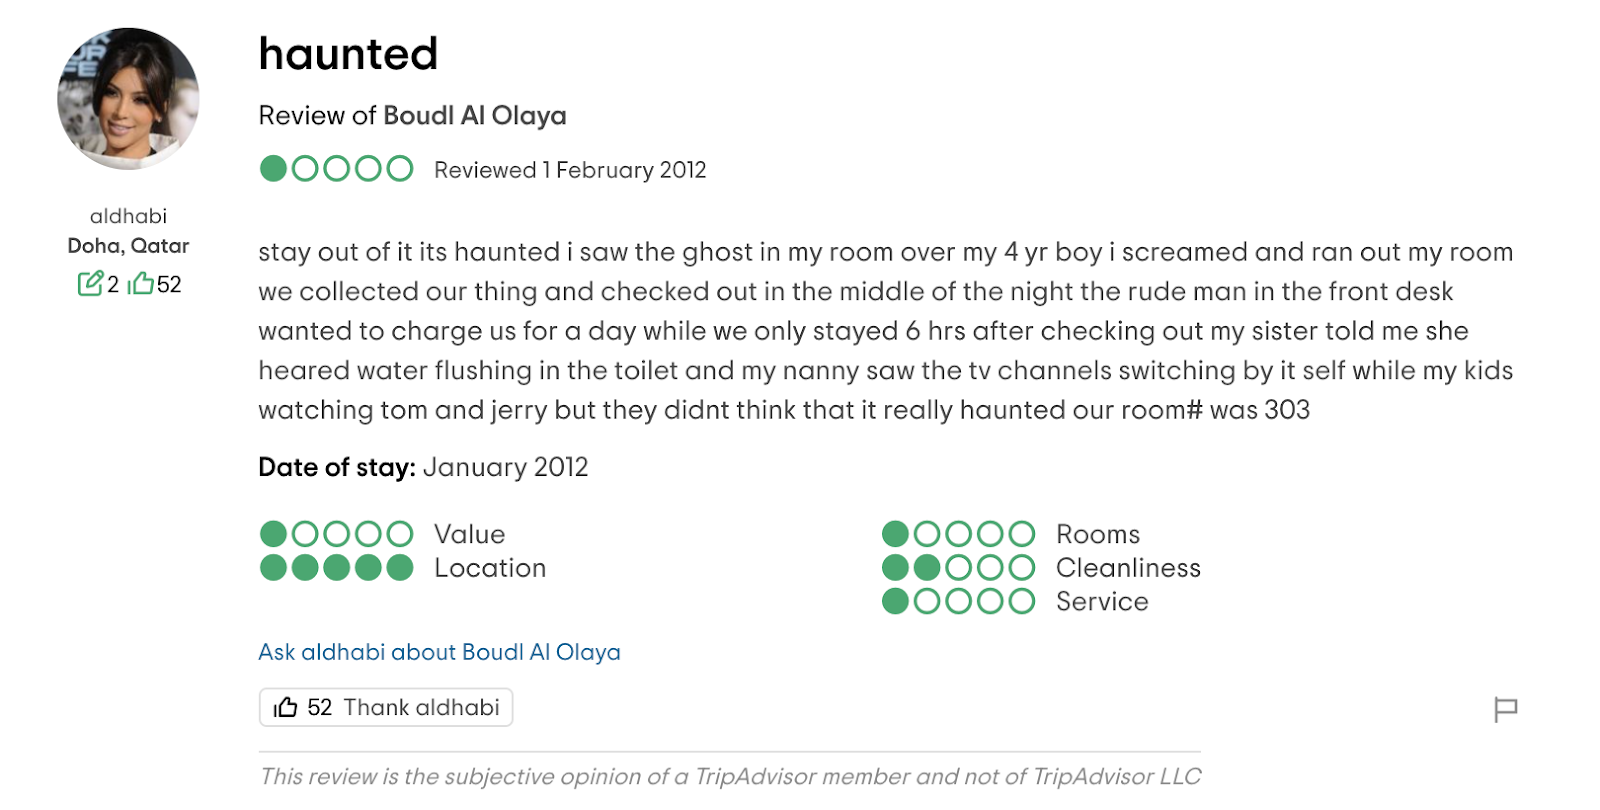Click the TripAdvisor subjective opinion disclaimer
This screenshot has width=1600, height=810.
point(730,777)
